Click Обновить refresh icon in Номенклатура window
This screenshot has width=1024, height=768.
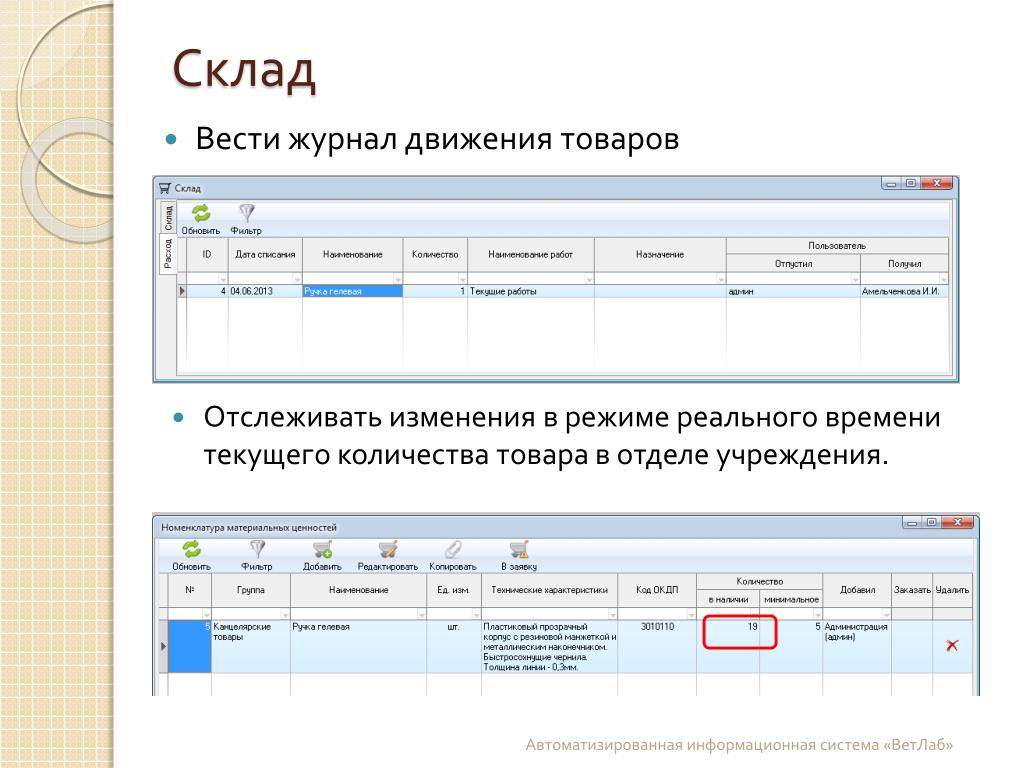click(x=191, y=549)
